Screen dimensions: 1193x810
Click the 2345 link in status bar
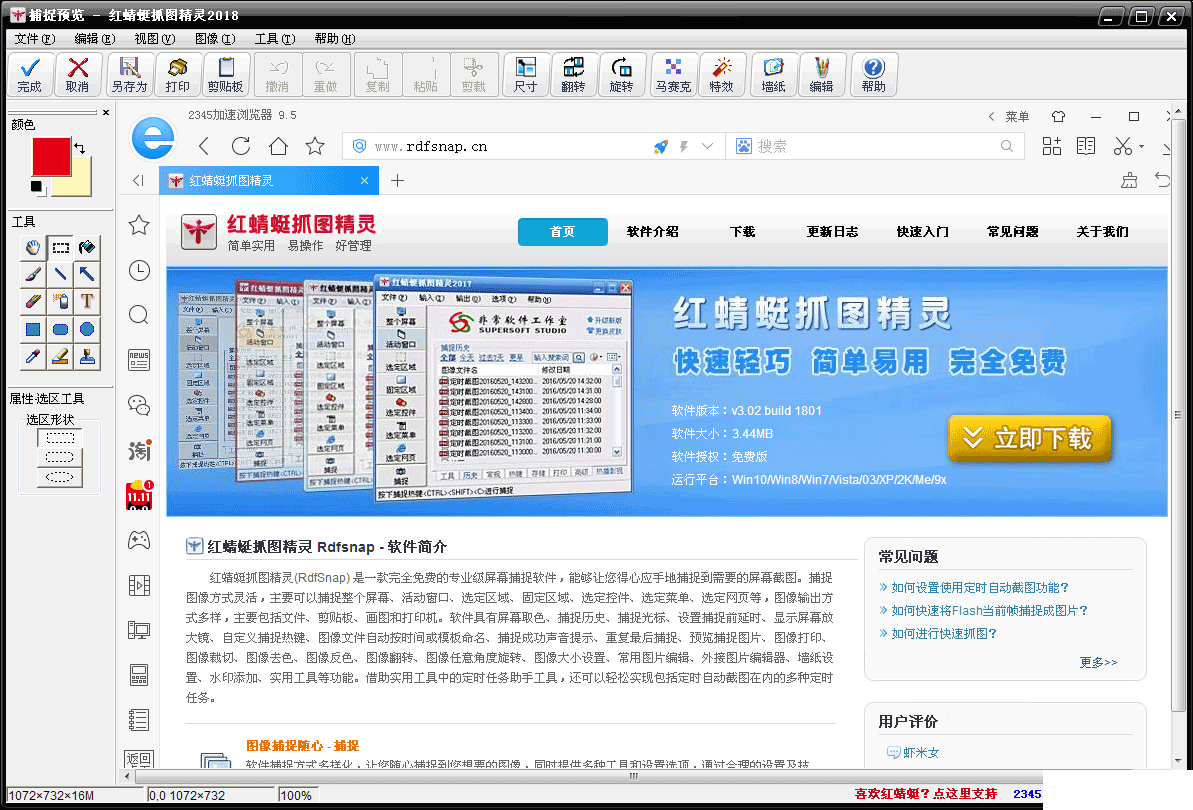(1026, 793)
